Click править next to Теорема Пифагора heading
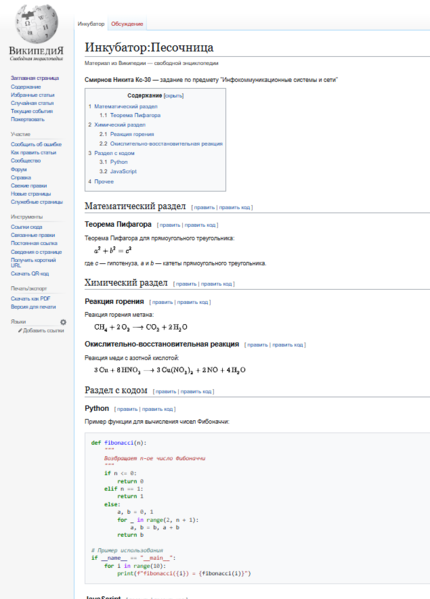Screen dimensions: 430x599 [x=170, y=225]
